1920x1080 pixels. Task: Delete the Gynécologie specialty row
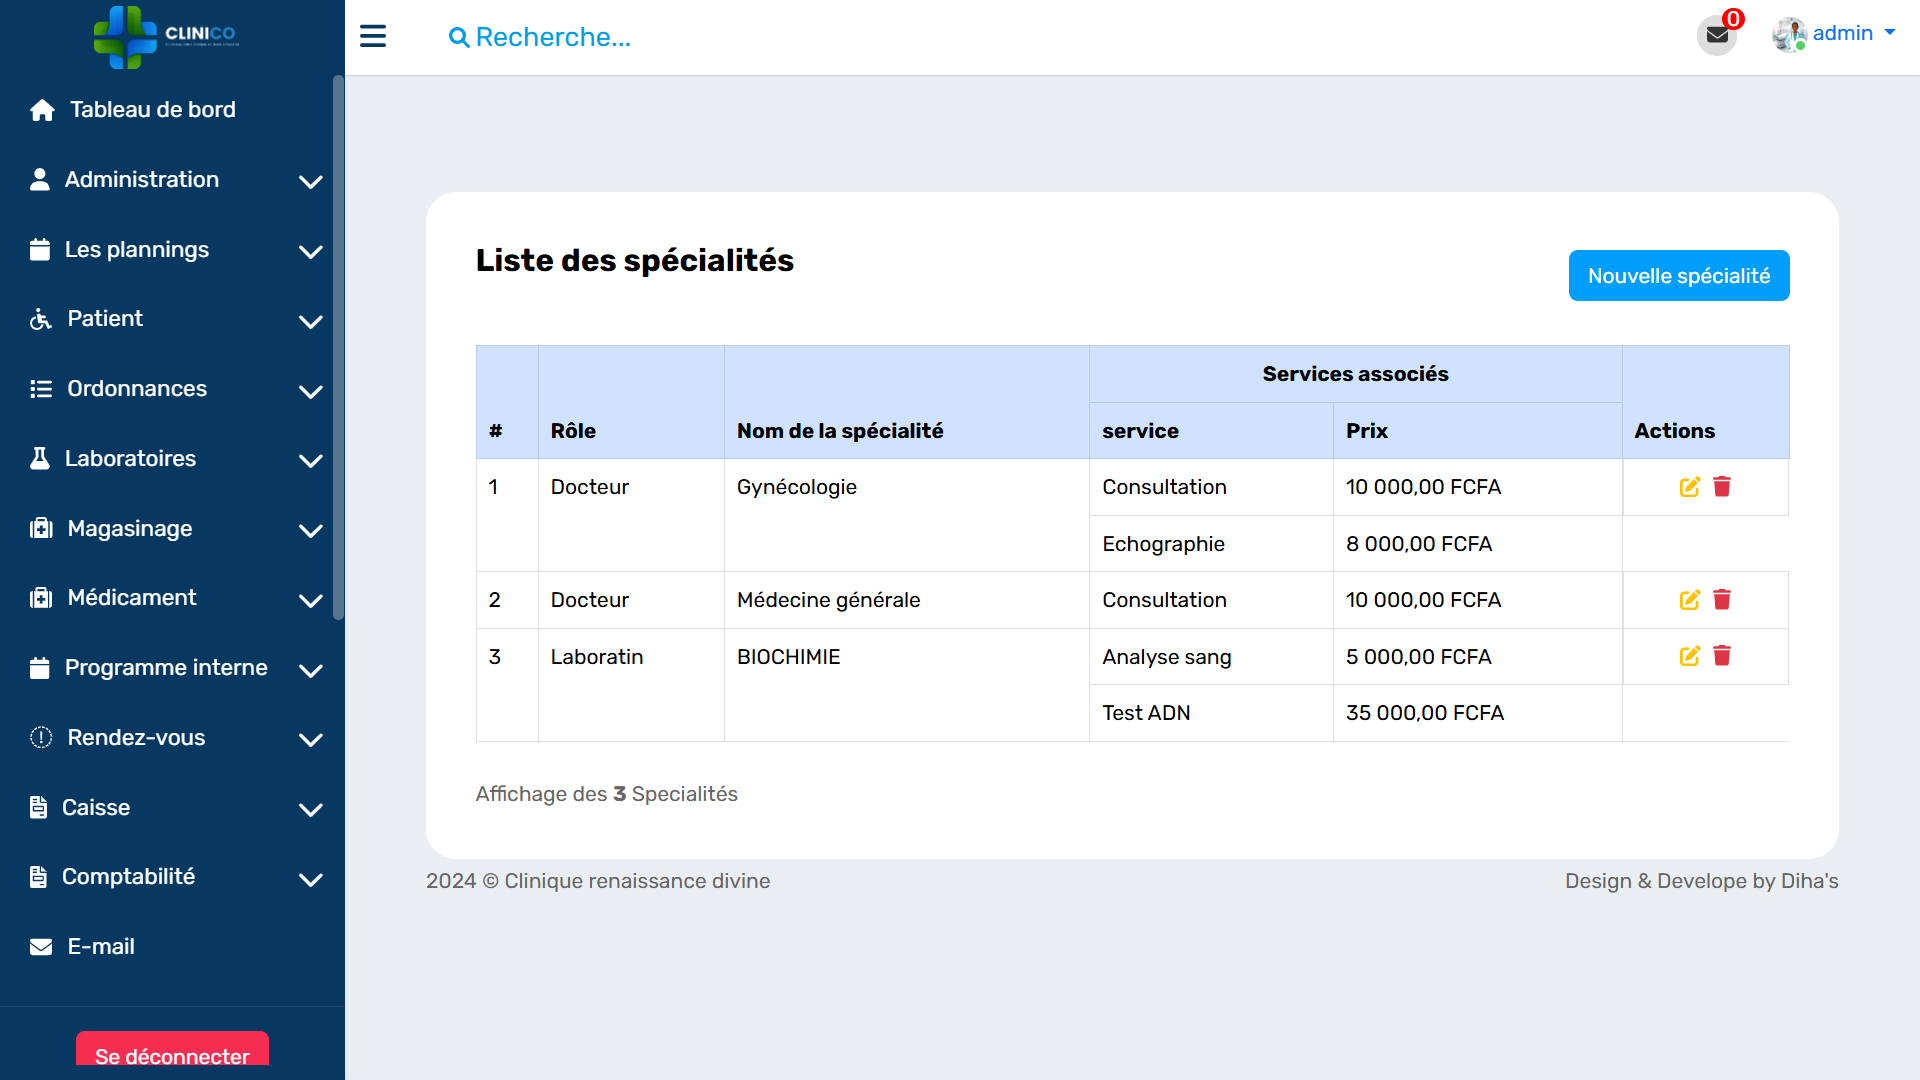1722,487
